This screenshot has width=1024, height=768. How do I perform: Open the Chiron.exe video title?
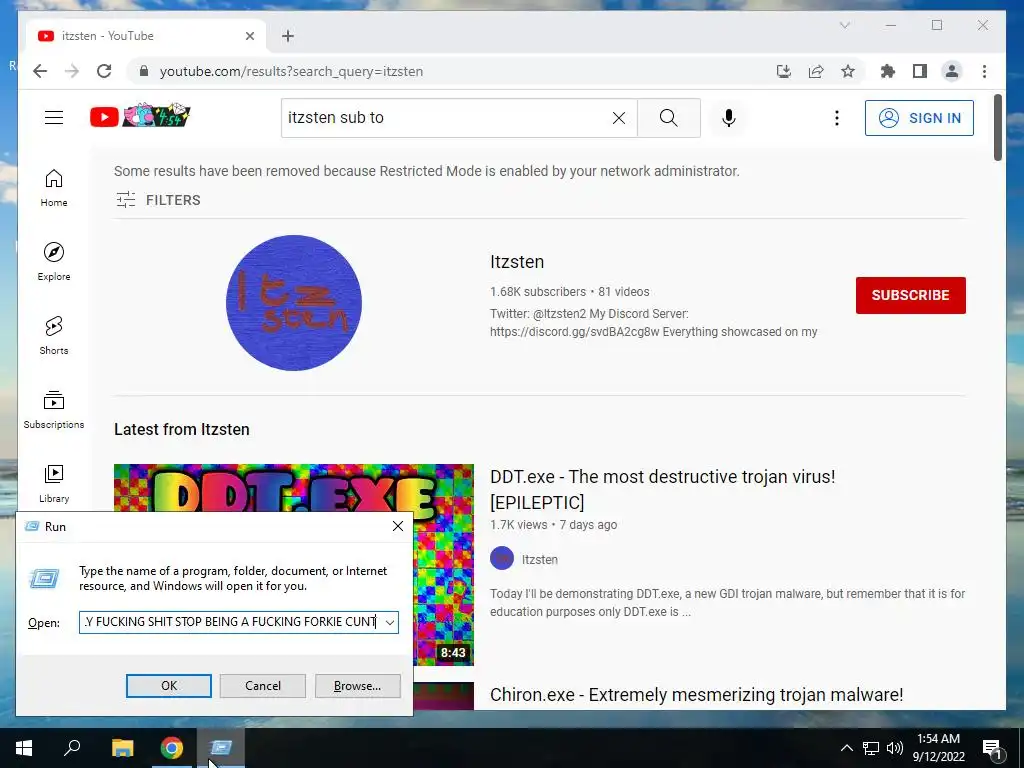coord(696,695)
